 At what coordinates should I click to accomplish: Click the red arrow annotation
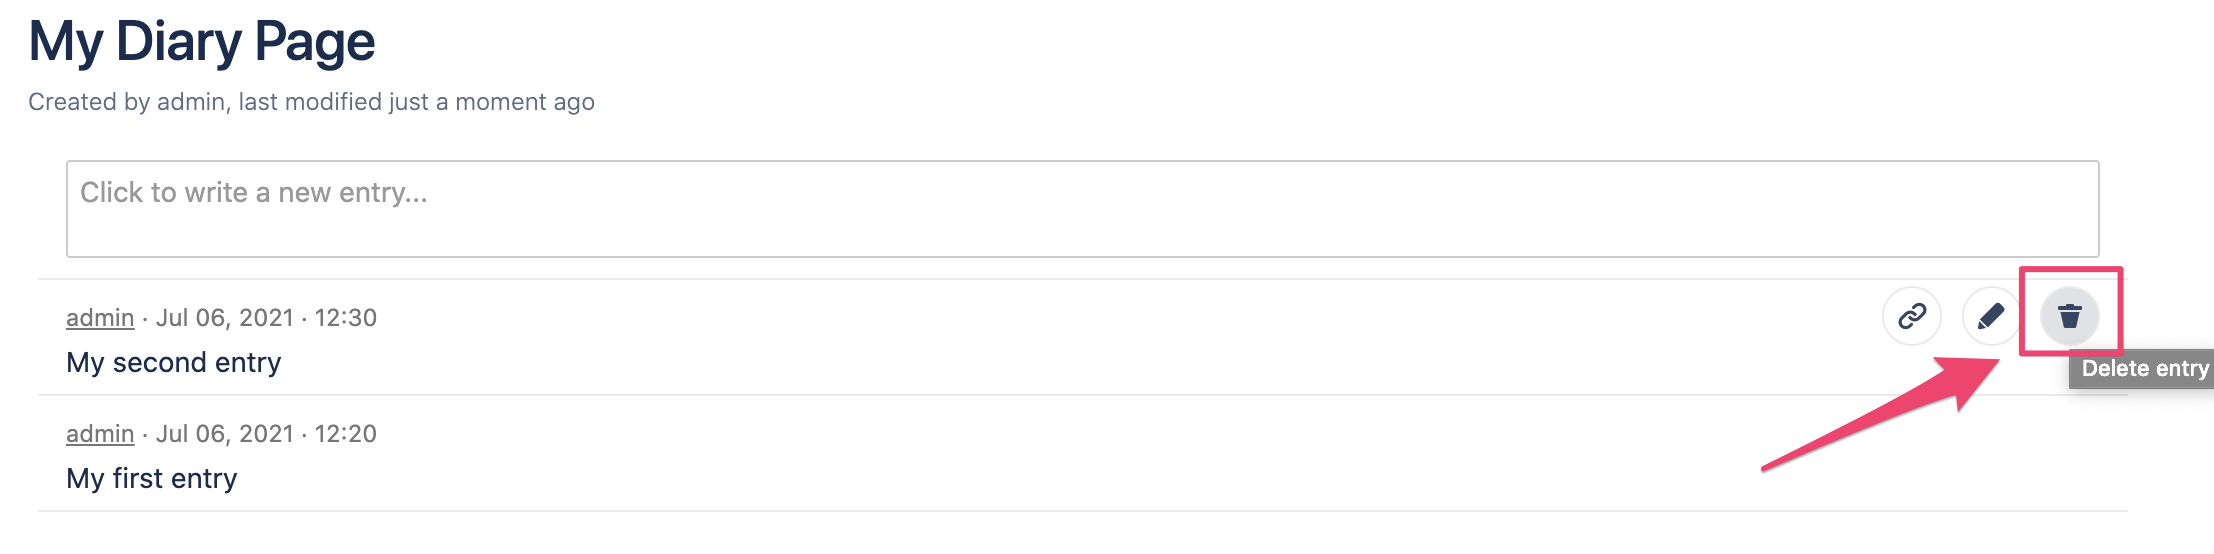coord(1870,420)
